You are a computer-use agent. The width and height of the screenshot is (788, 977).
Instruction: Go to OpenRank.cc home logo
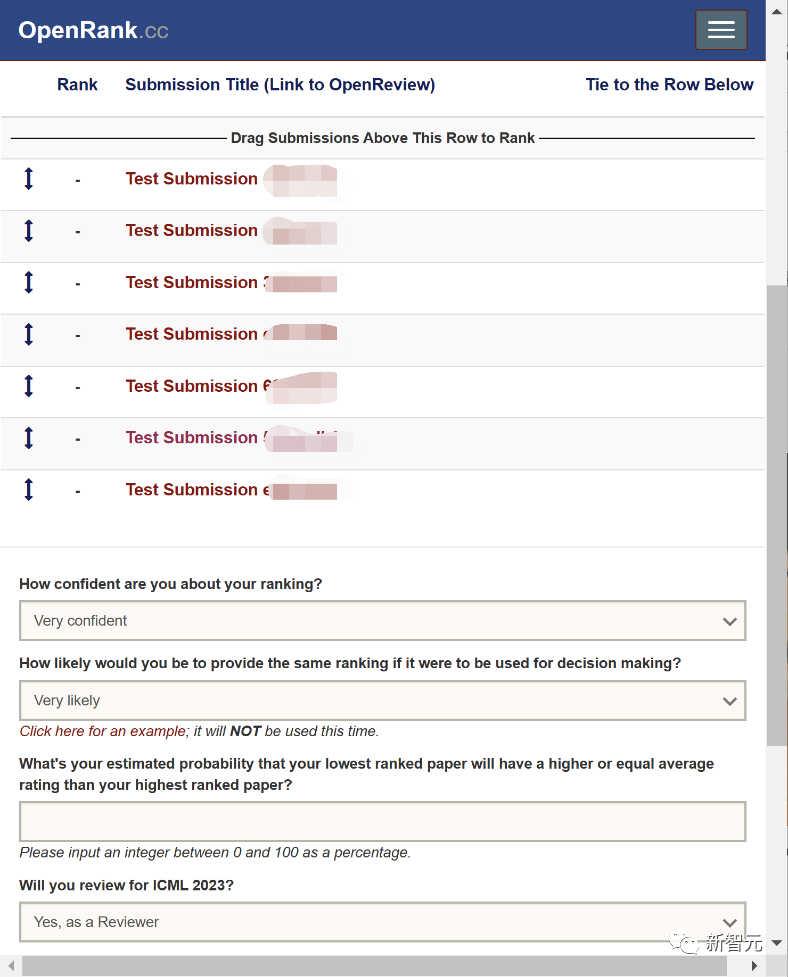pos(93,30)
